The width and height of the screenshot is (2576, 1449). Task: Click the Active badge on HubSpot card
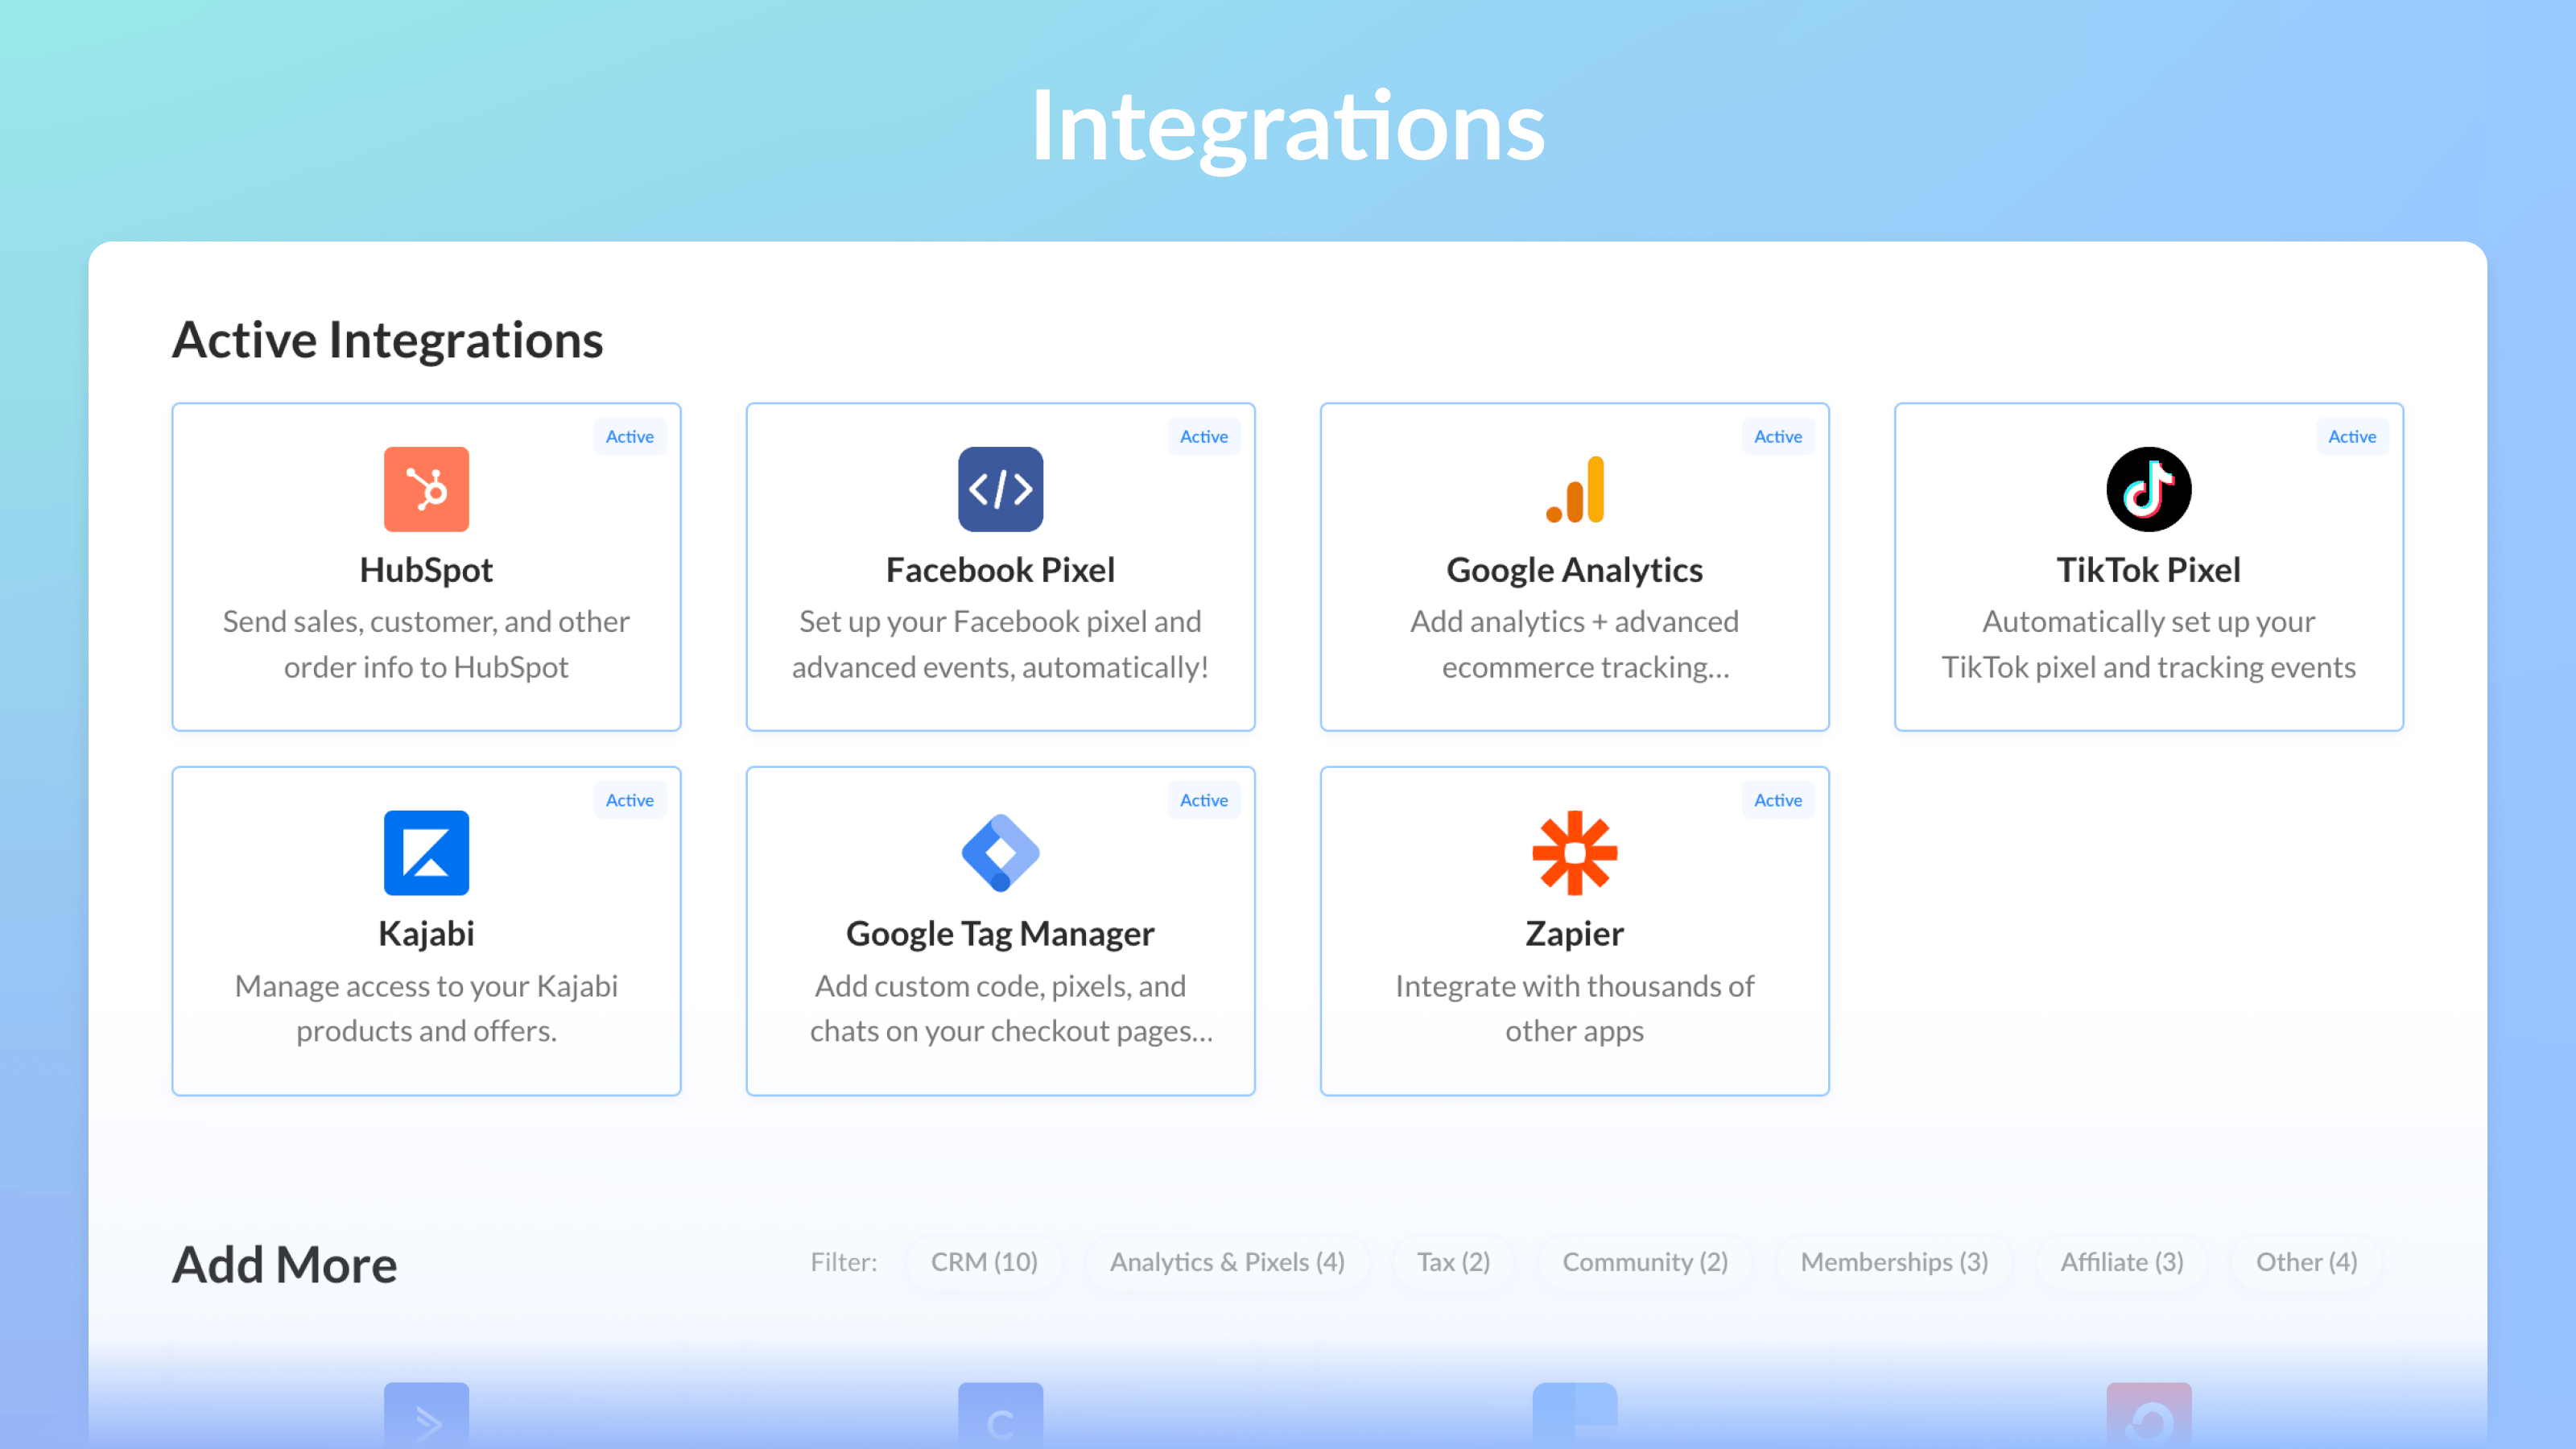629,436
